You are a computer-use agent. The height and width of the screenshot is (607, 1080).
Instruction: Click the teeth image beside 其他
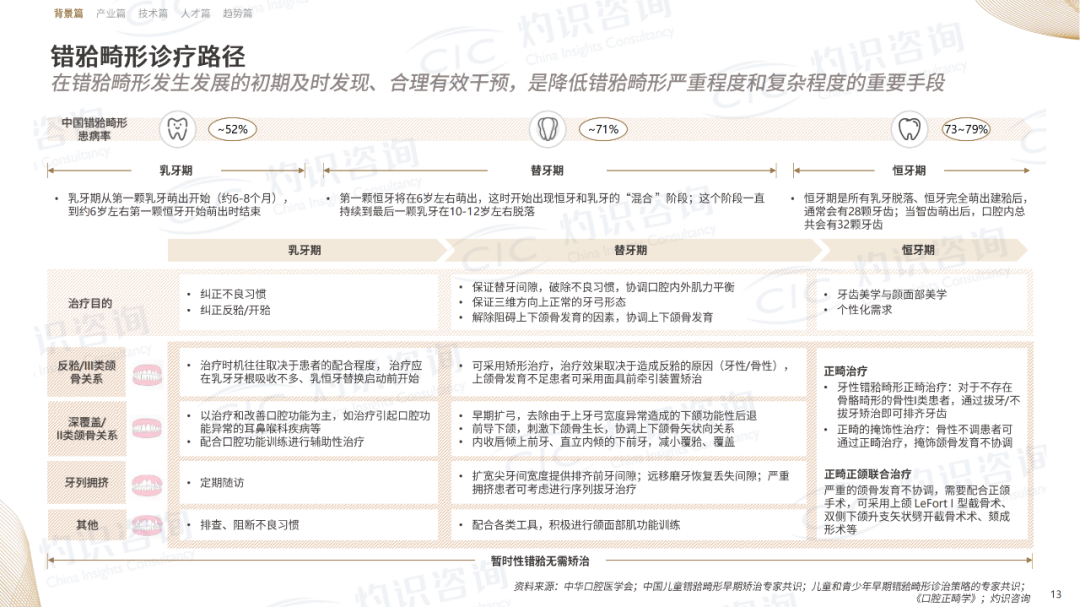tap(147, 526)
